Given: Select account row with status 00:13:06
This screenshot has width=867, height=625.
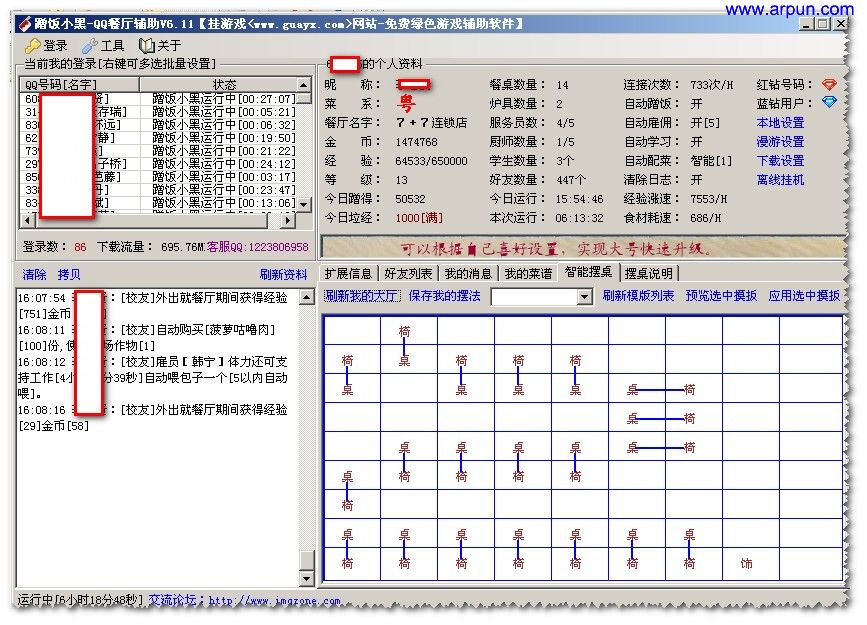Looking at the screenshot, I should pos(159,203).
